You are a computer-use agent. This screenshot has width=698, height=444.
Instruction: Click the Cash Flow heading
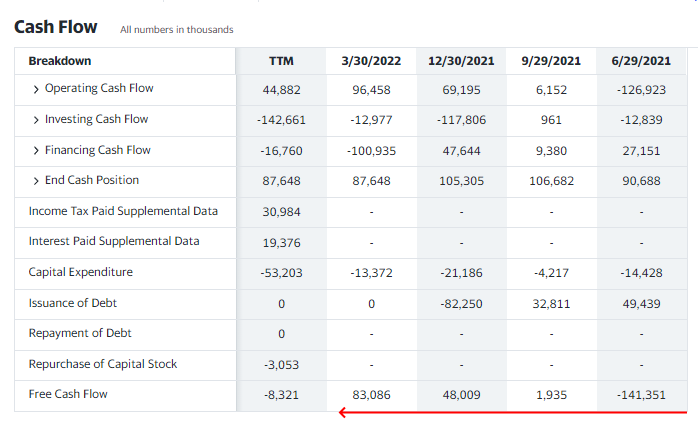click(x=55, y=27)
